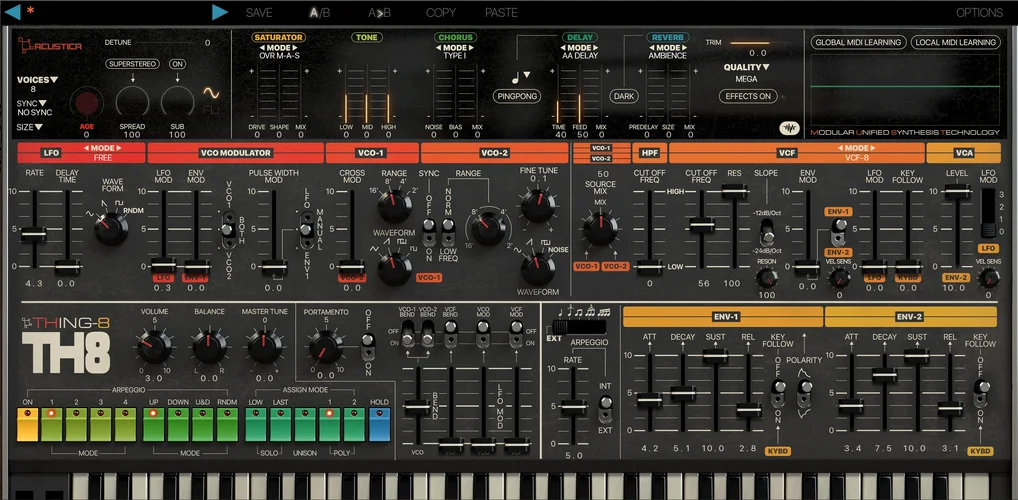Expand the SIZE dropdown
The height and width of the screenshot is (500, 1018).
[x=30, y=127]
